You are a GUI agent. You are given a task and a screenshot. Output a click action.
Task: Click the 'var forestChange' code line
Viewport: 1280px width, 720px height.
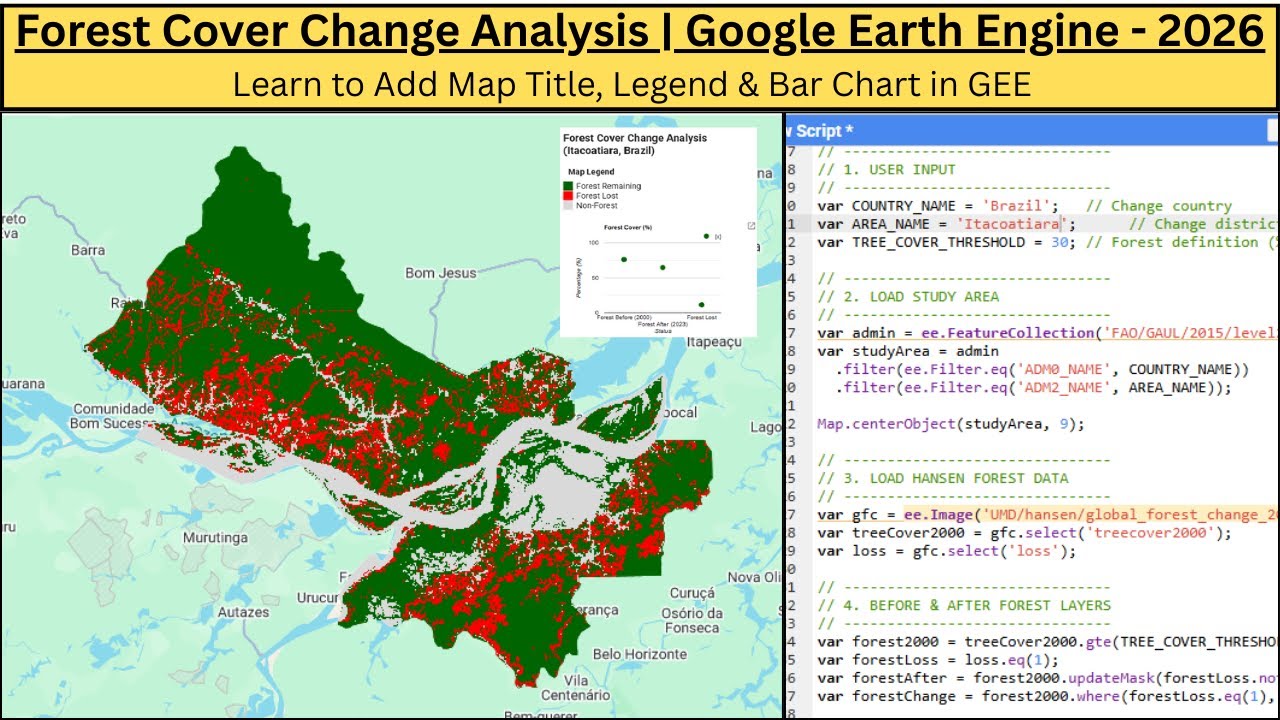1047,696
